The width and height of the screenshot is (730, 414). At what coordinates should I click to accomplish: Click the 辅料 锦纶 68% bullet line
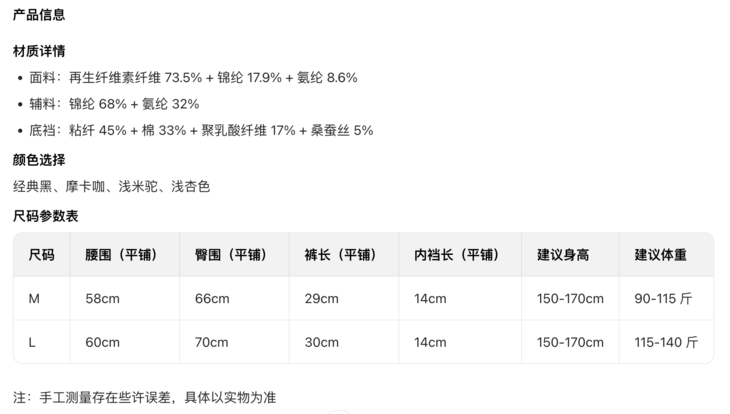pos(114,104)
